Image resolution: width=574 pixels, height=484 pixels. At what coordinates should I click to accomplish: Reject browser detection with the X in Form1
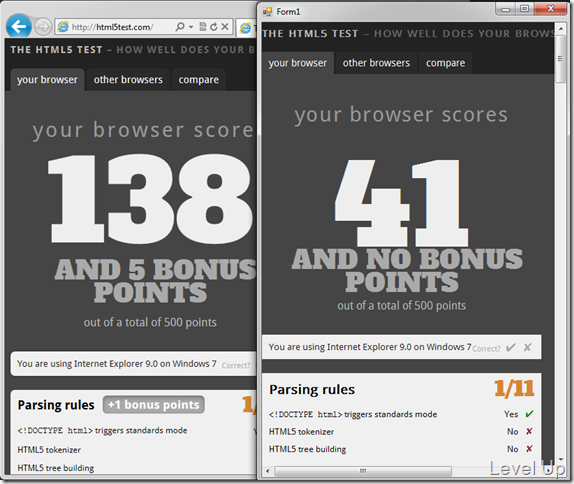(527, 347)
